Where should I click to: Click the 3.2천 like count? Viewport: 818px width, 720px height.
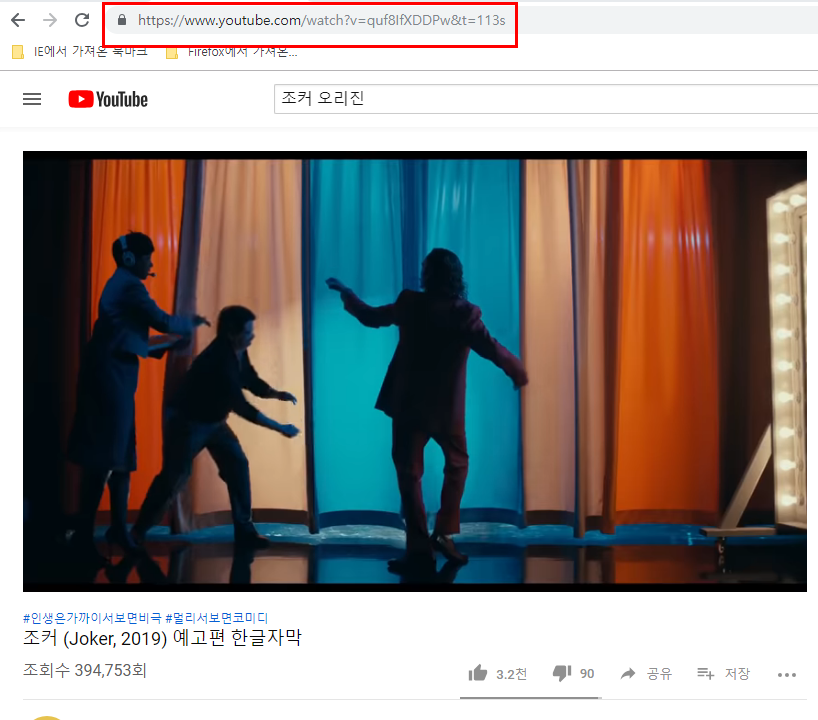click(x=511, y=675)
